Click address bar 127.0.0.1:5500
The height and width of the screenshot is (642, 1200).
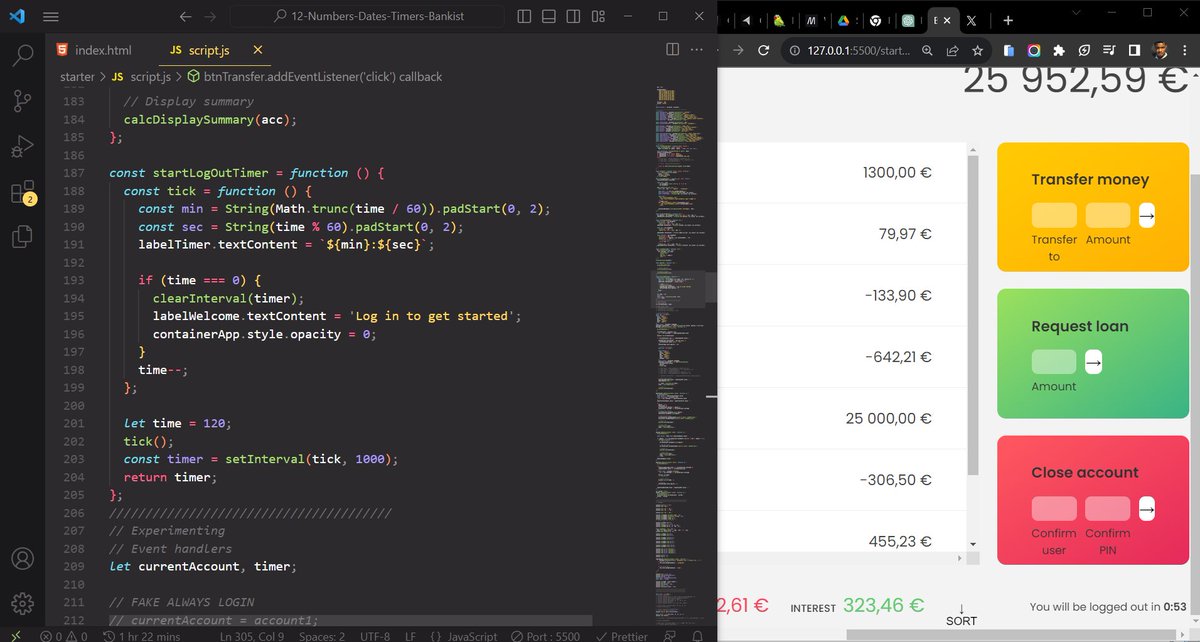(x=858, y=50)
